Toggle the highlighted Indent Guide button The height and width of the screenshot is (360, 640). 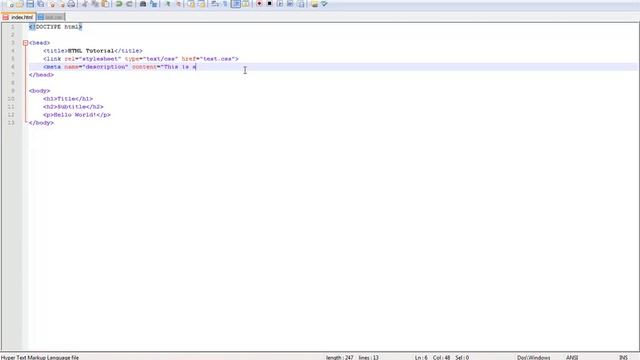236,4
